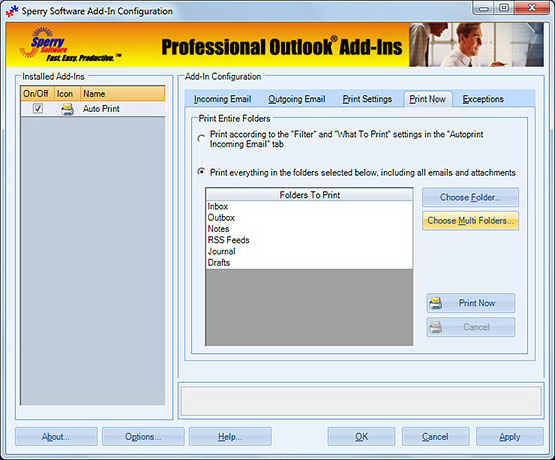Select the Print Now tab
The width and height of the screenshot is (555, 460).
(428, 99)
